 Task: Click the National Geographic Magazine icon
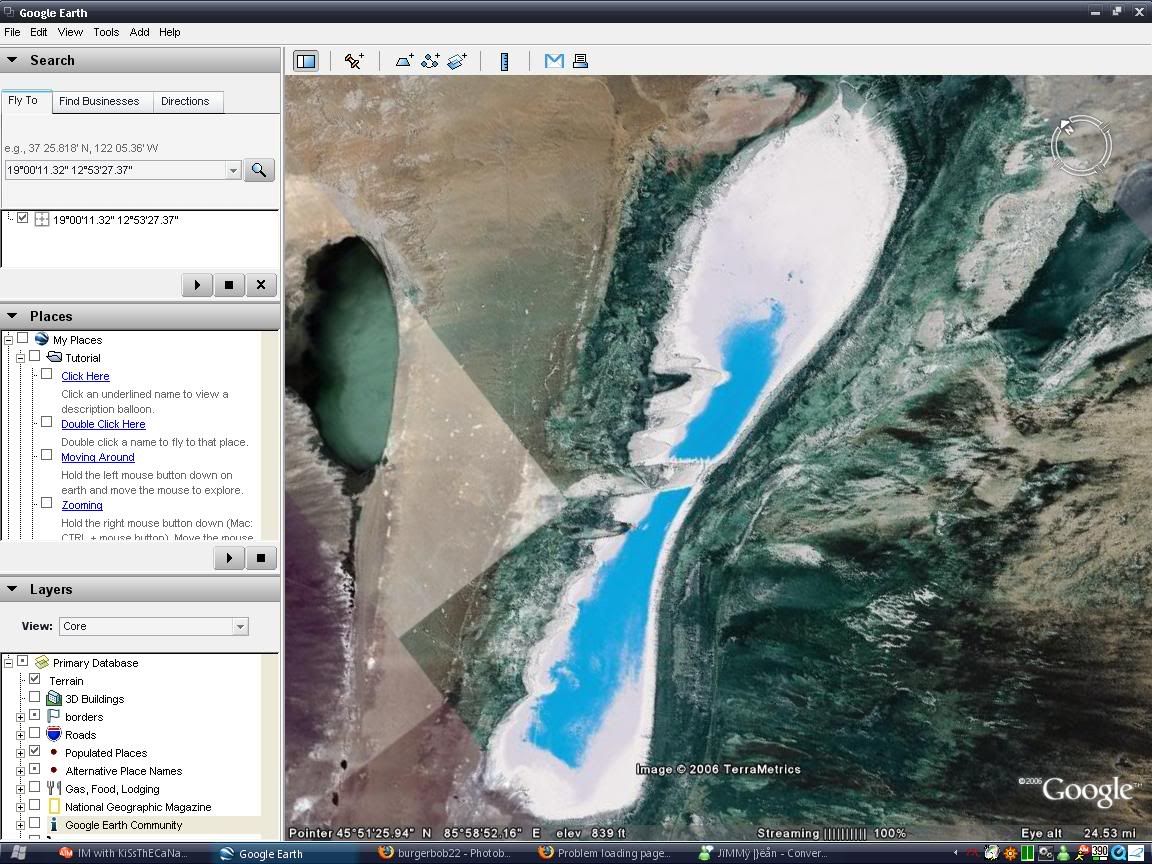pyautogui.click(x=54, y=806)
